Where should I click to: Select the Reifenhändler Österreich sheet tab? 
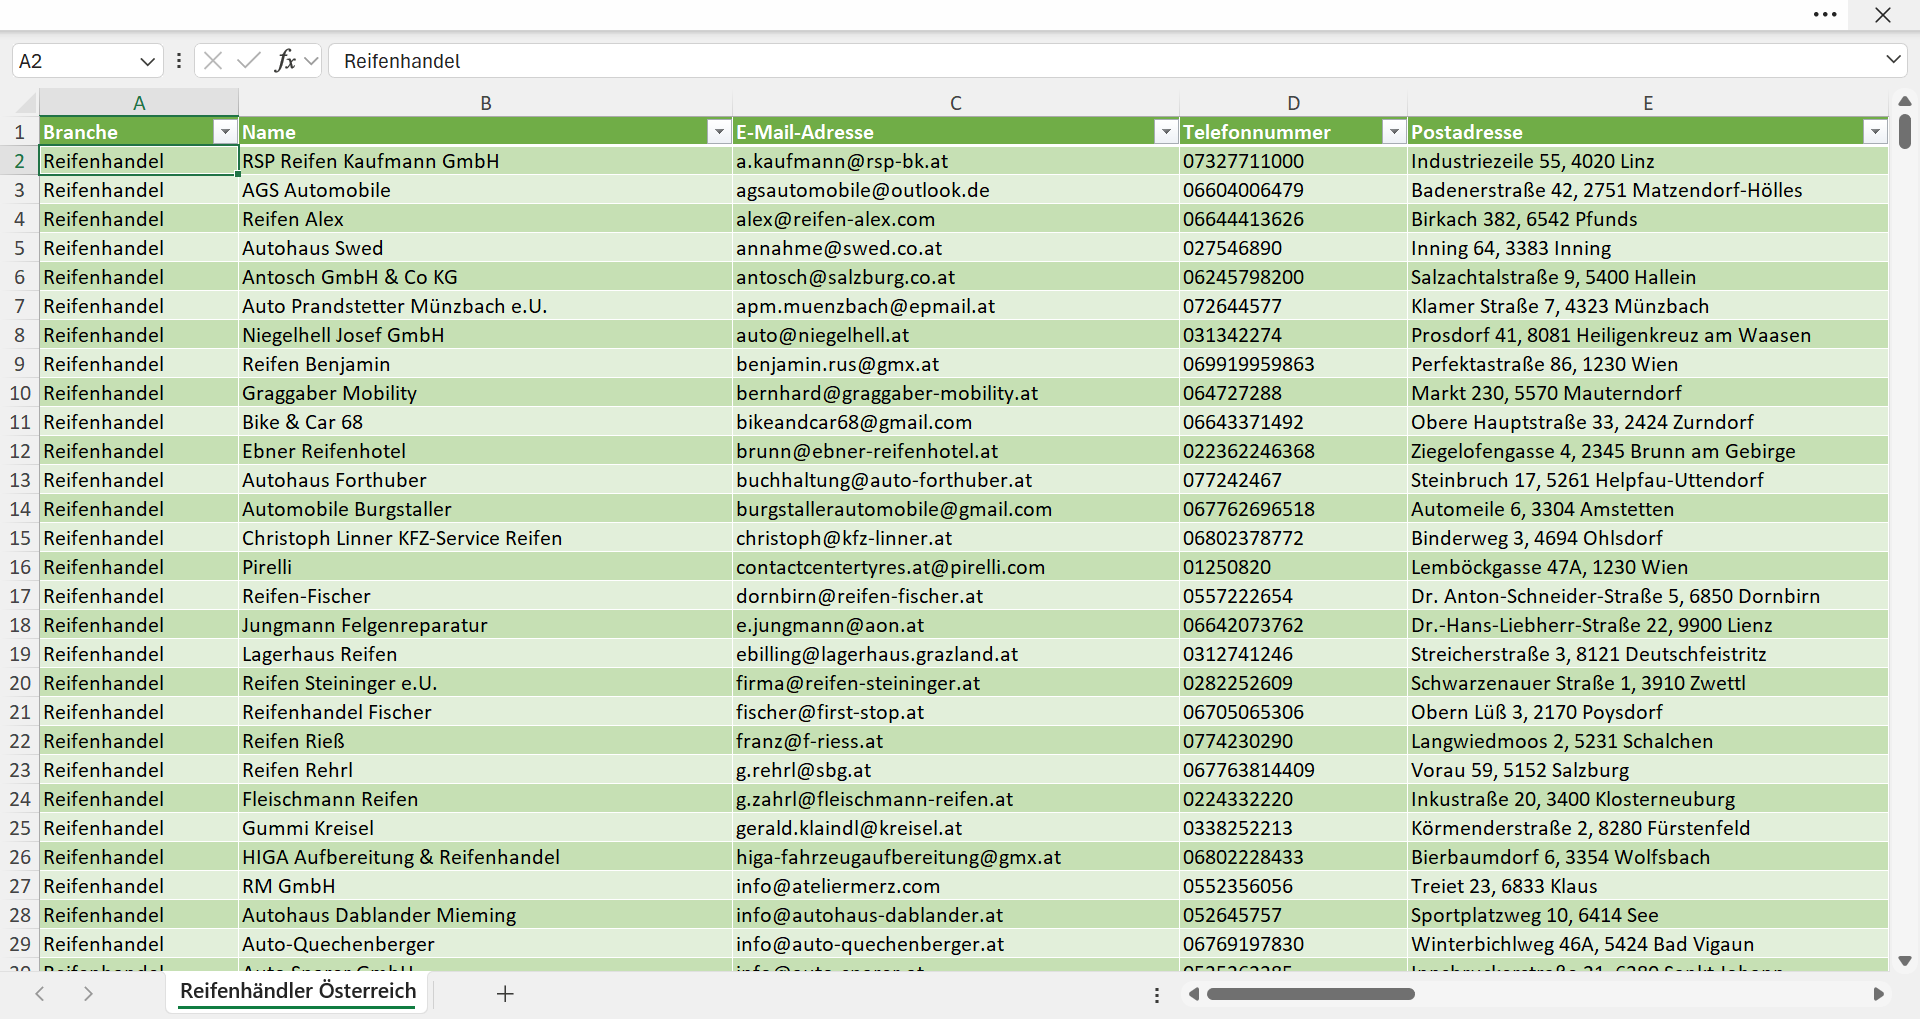[298, 991]
